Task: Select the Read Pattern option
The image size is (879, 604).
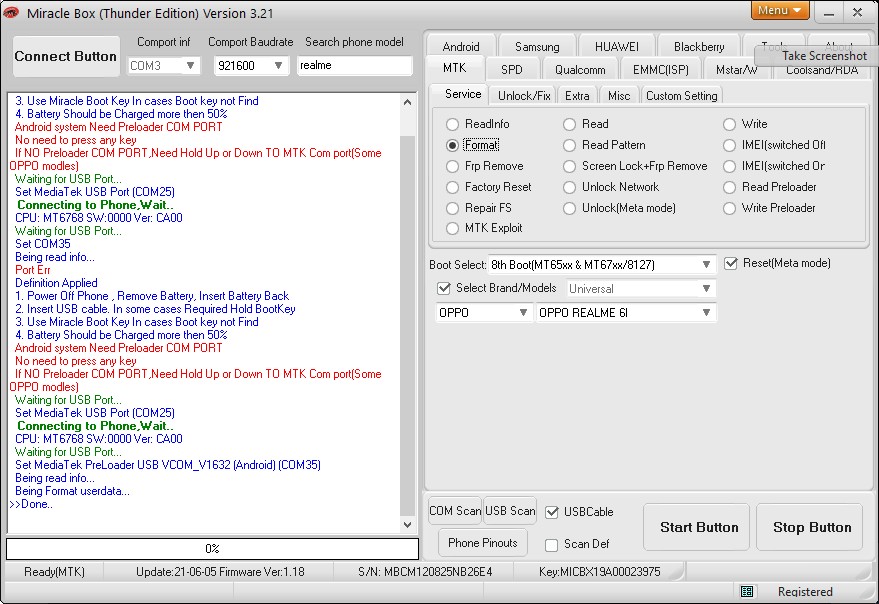Action: (570, 145)
